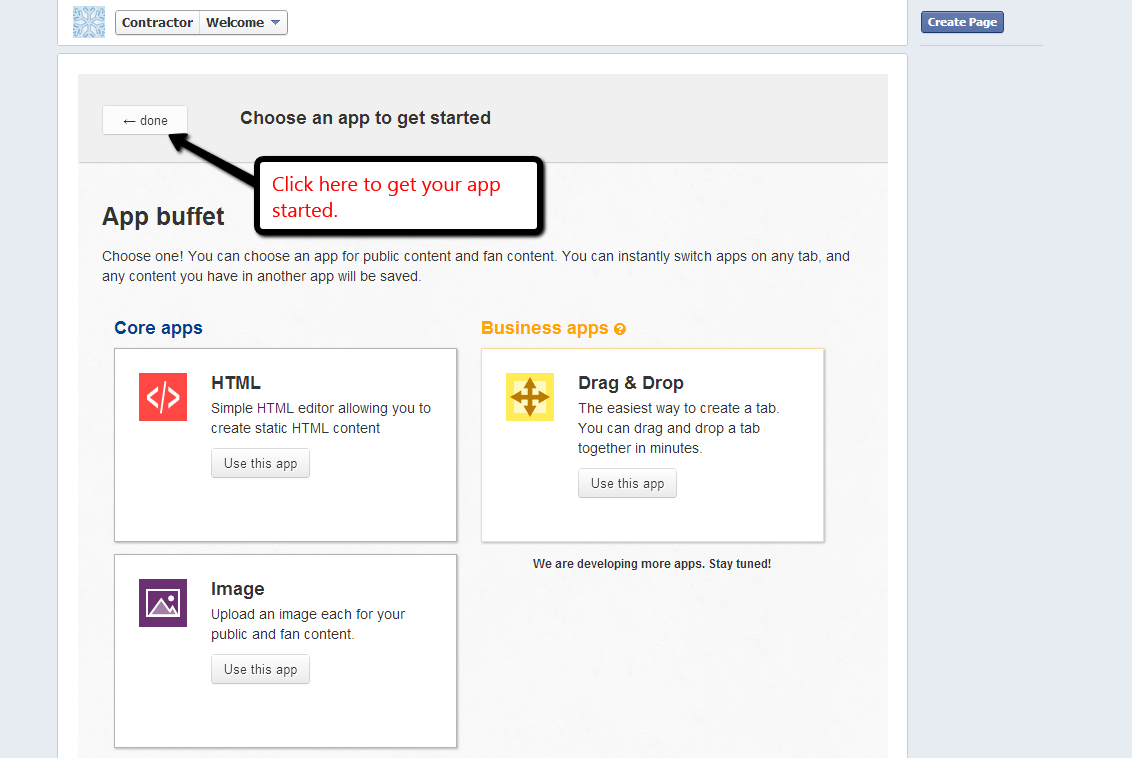Screen dimensions: 1132x758
Task: Use this app for the HTML editor
Action: tap(260, 464)
